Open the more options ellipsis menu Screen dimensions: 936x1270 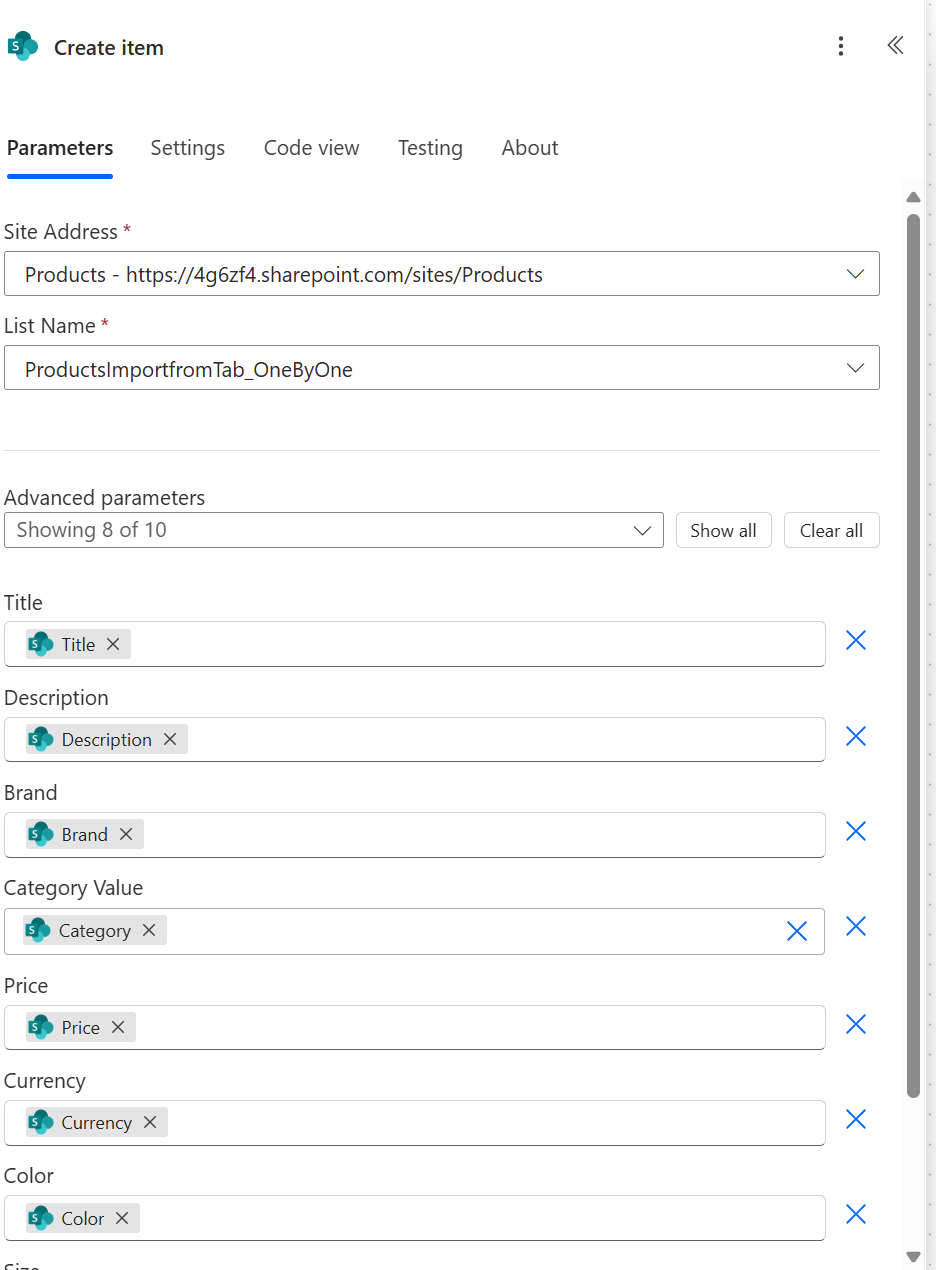[841, 46]
